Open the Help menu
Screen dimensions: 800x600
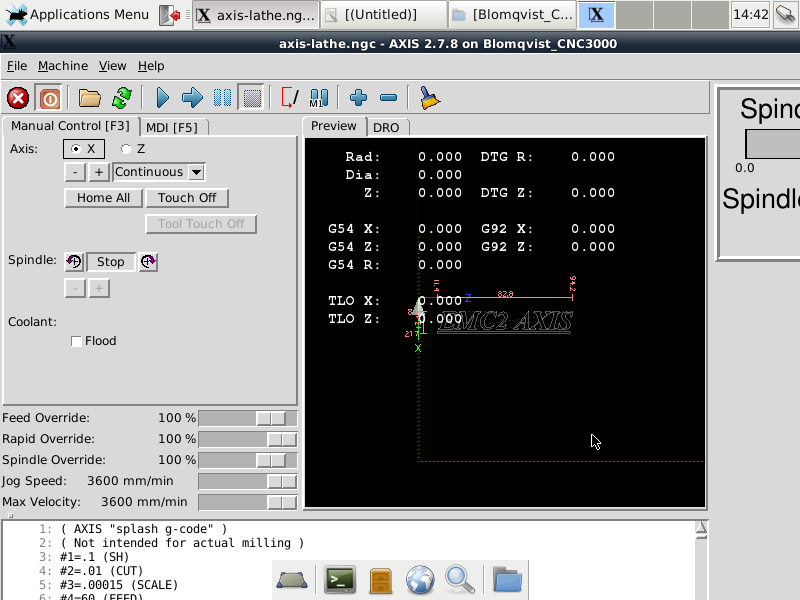point(151,66)
